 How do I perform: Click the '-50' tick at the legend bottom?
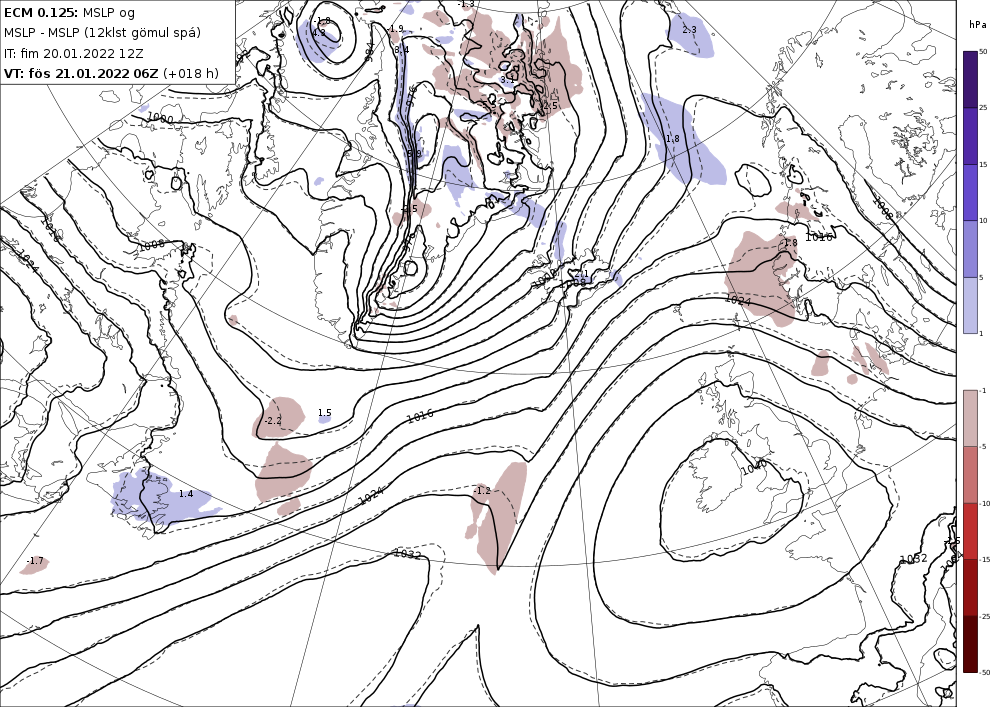(x=985, y=673)
